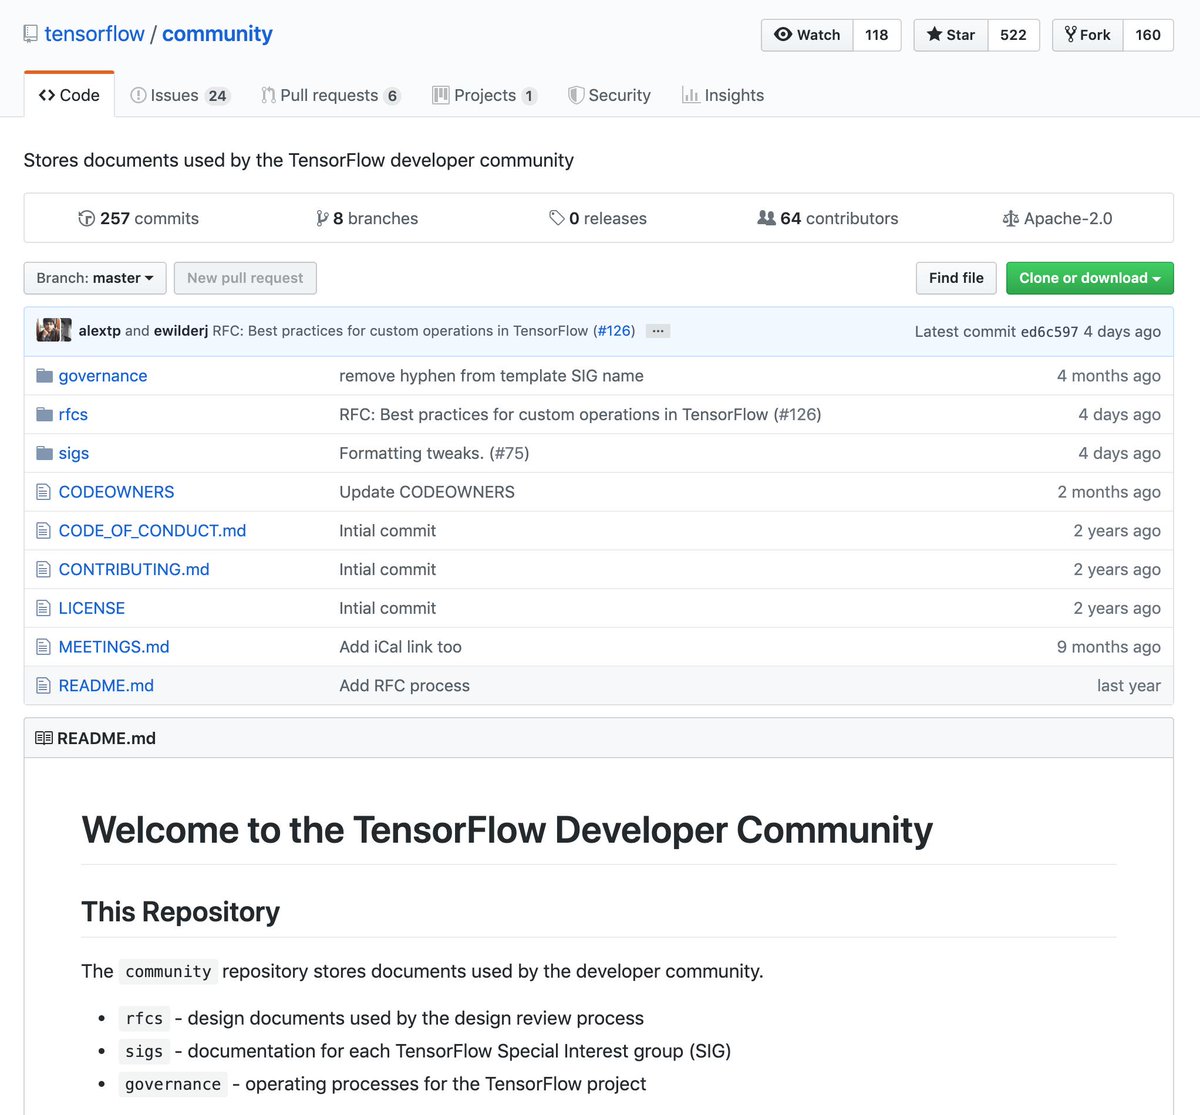This screenshot has width=1200, height=1115.
Task: Open the CODEOWNERS file
Action: pos(116,492)
